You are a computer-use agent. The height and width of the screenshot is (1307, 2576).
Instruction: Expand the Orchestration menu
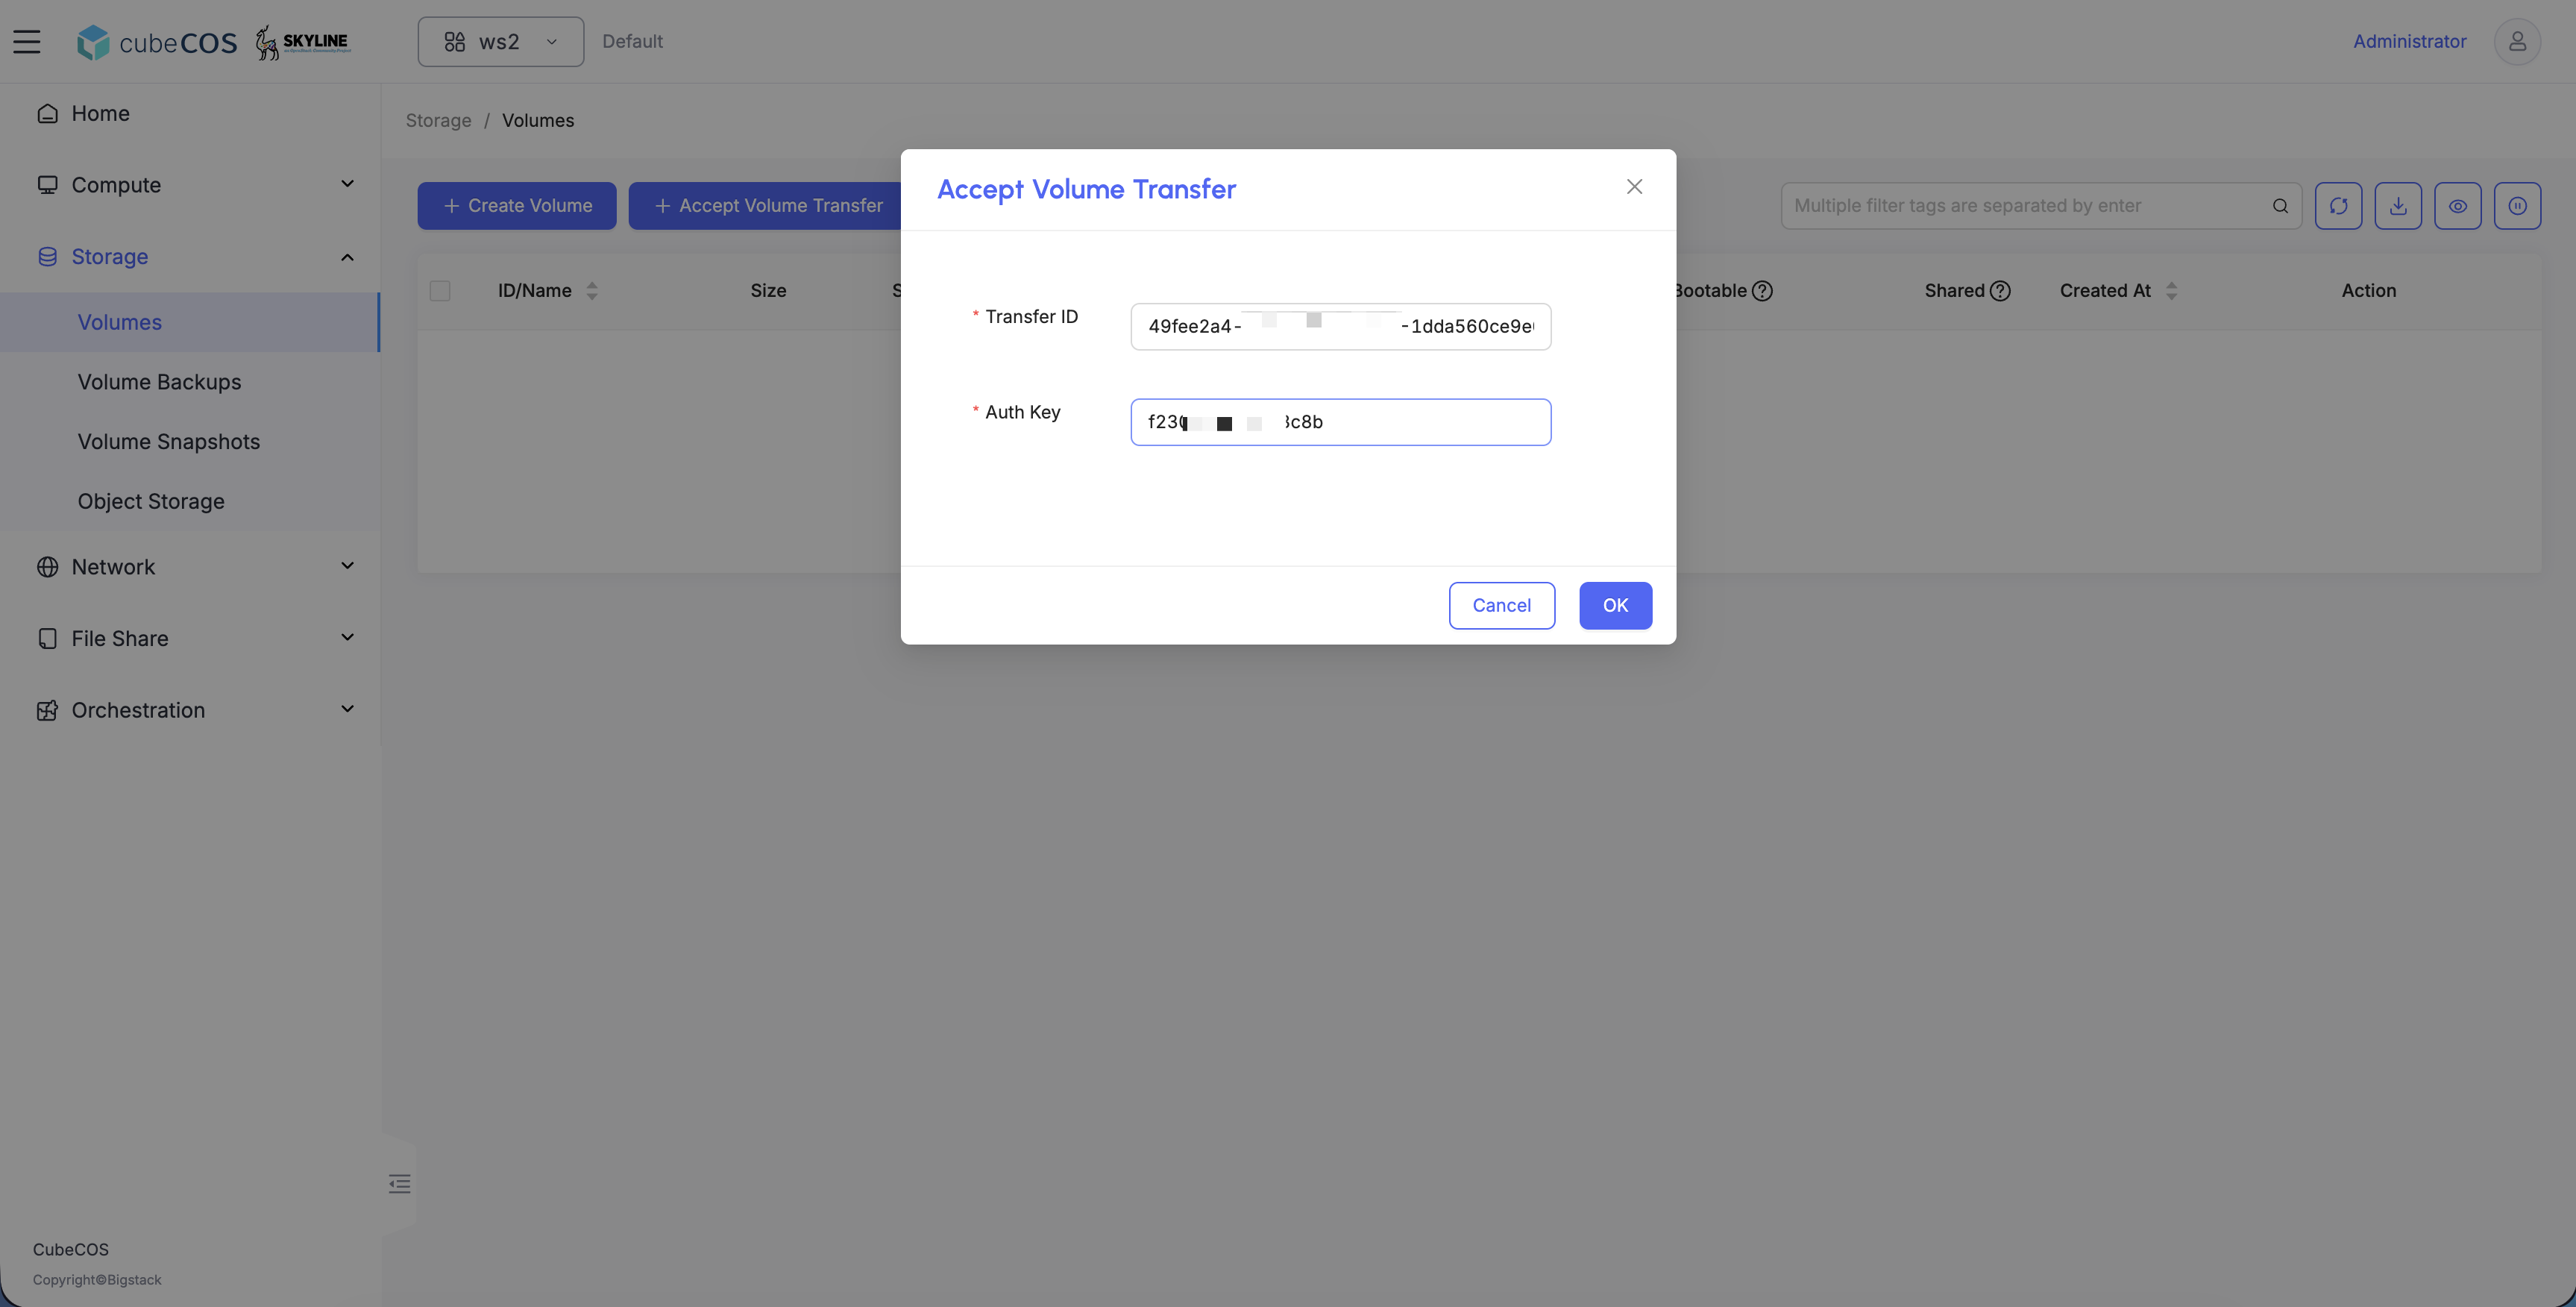point(190,710)
